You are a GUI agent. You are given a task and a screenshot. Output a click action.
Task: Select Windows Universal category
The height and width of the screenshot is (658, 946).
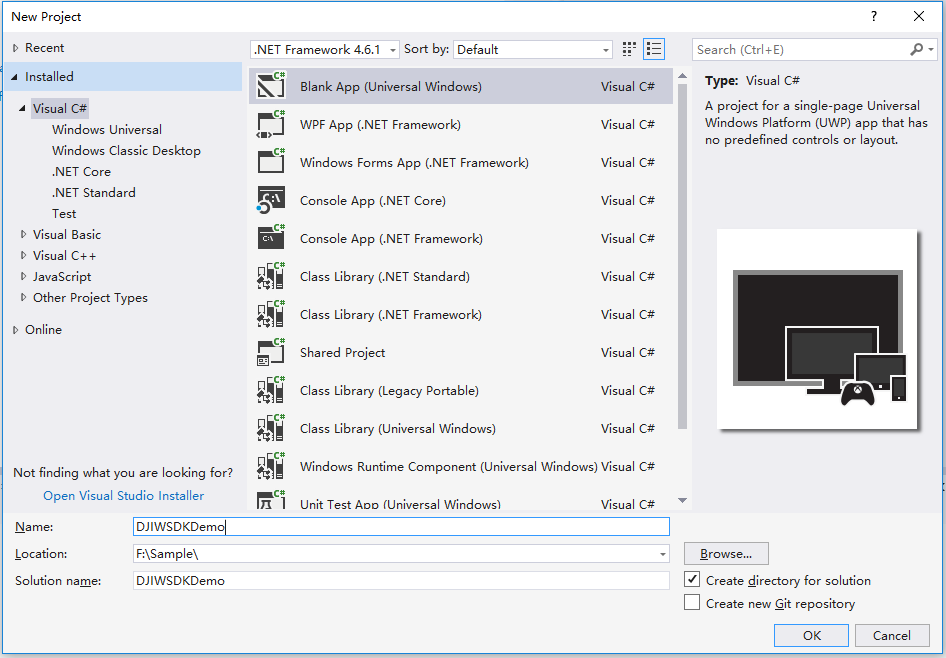point(107,130)
